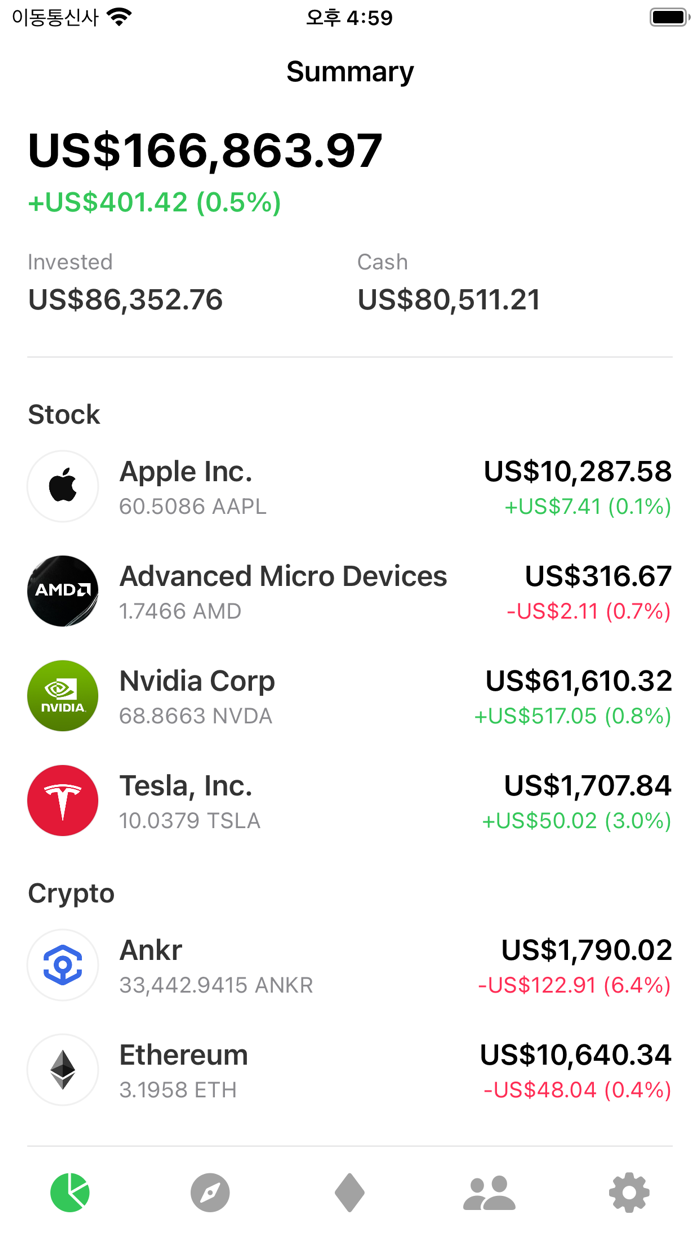Select the Crypto section header
The height and width of the screenshot is (1244, 700).
pos(70,893)
